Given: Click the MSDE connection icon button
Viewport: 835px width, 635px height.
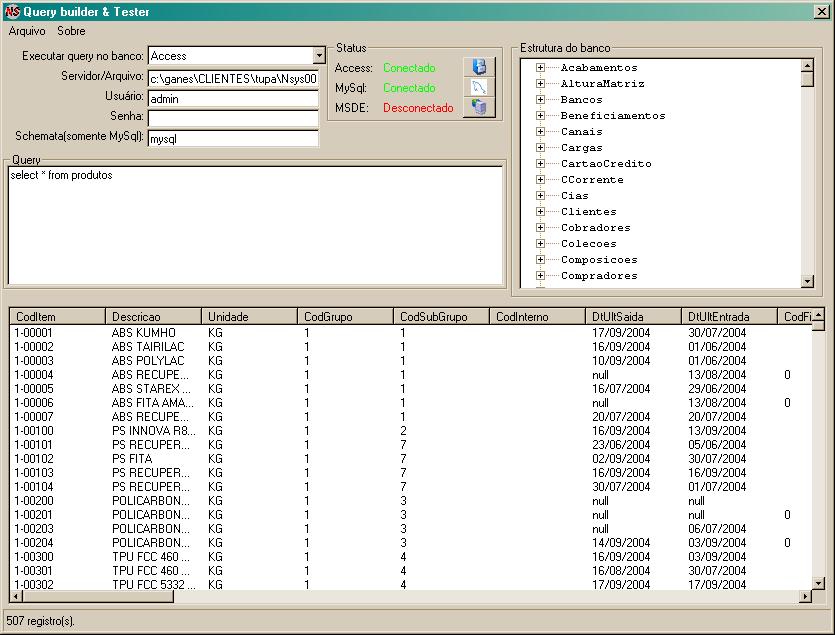Looking at the screenshot, I should [x=478, y=107].
